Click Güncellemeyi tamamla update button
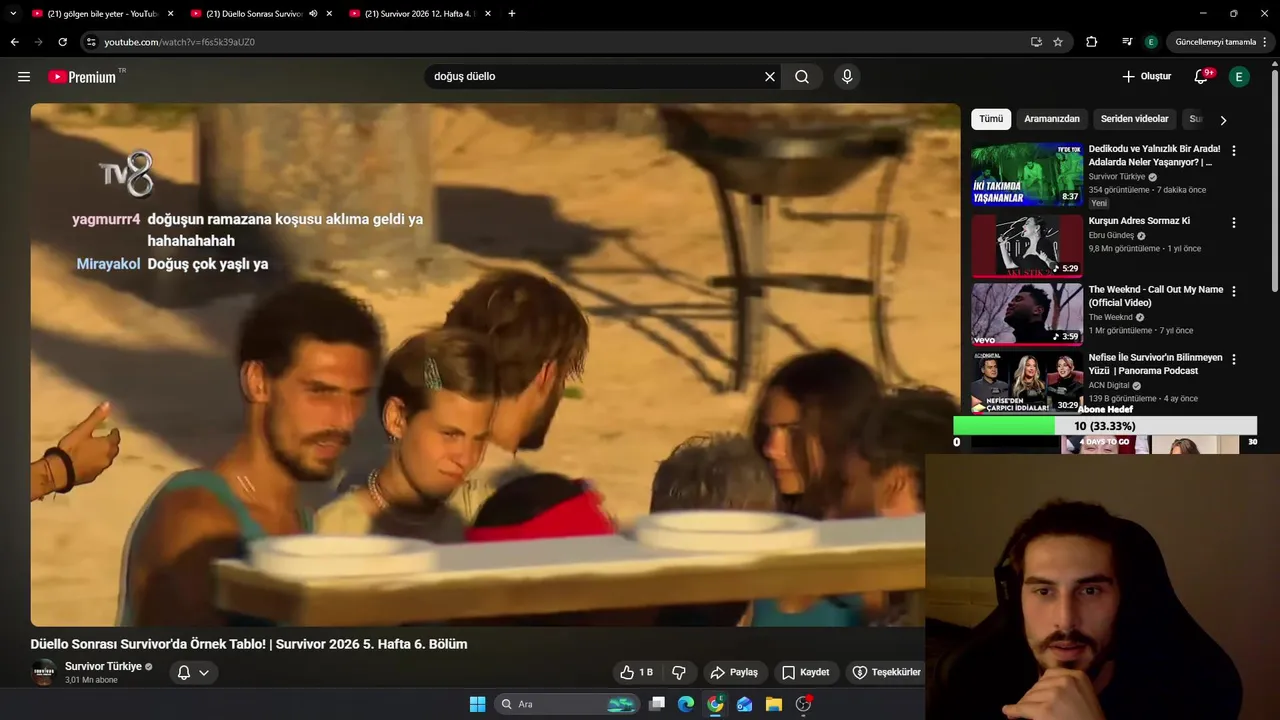Screen dimensions: 1280x720 1215,42
